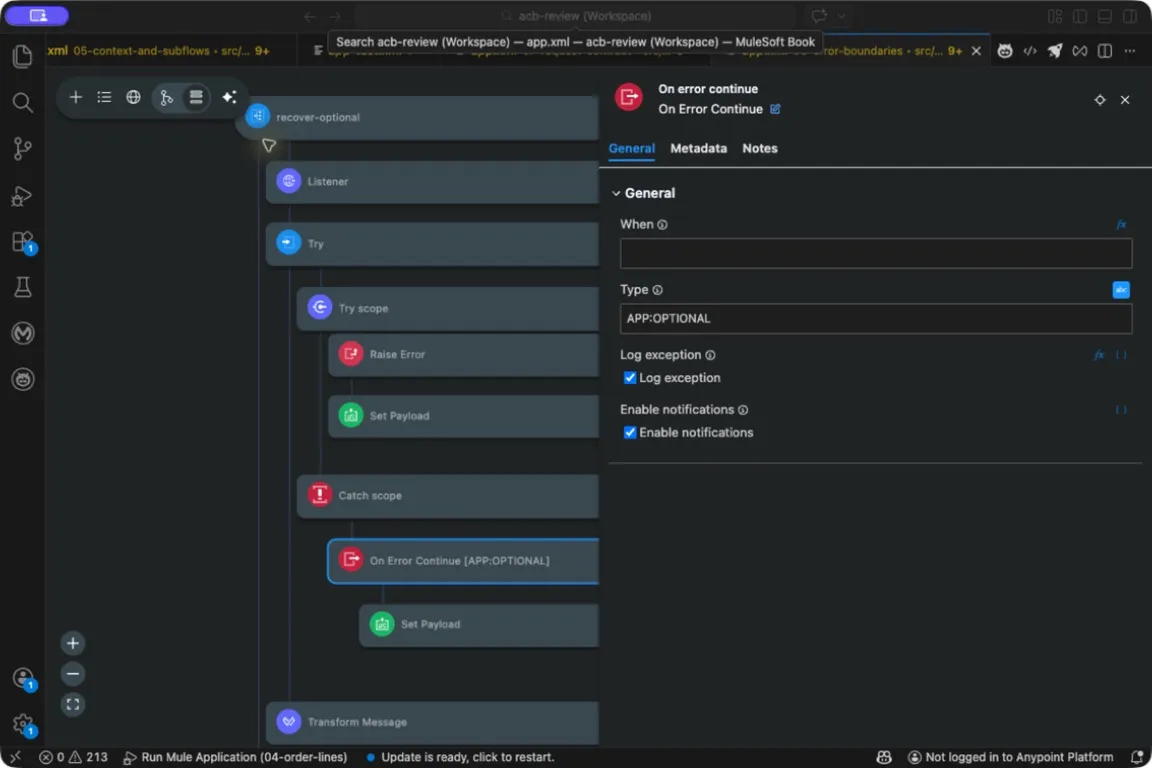Select the Raise Error node

tap(464, 354)
